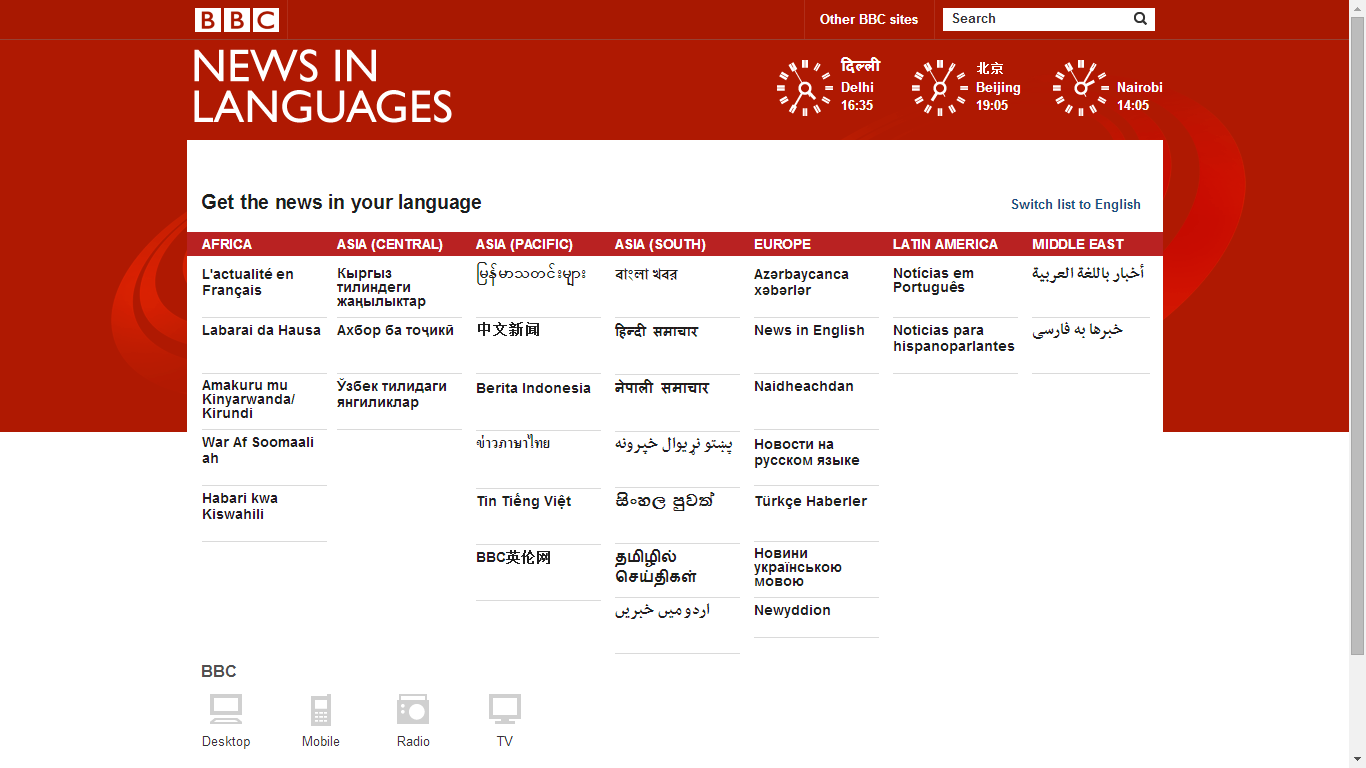Select the AFRICA region heading
The image size is (1366, 768).
click(x=227, y=244)
